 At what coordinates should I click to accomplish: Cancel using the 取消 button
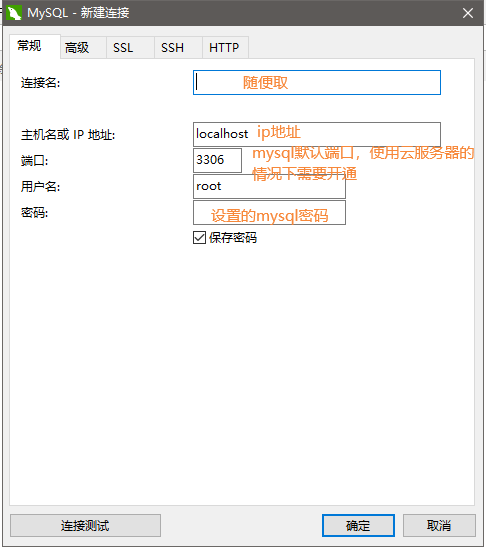coord(439,526)
